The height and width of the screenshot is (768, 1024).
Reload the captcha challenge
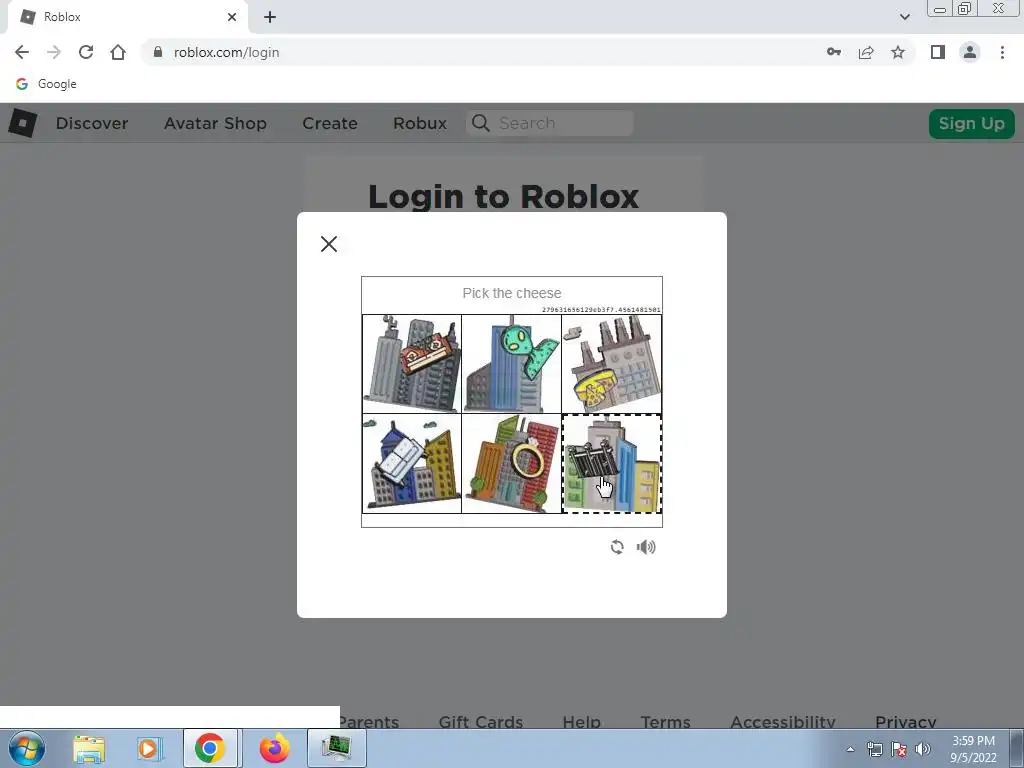[617, 547]
